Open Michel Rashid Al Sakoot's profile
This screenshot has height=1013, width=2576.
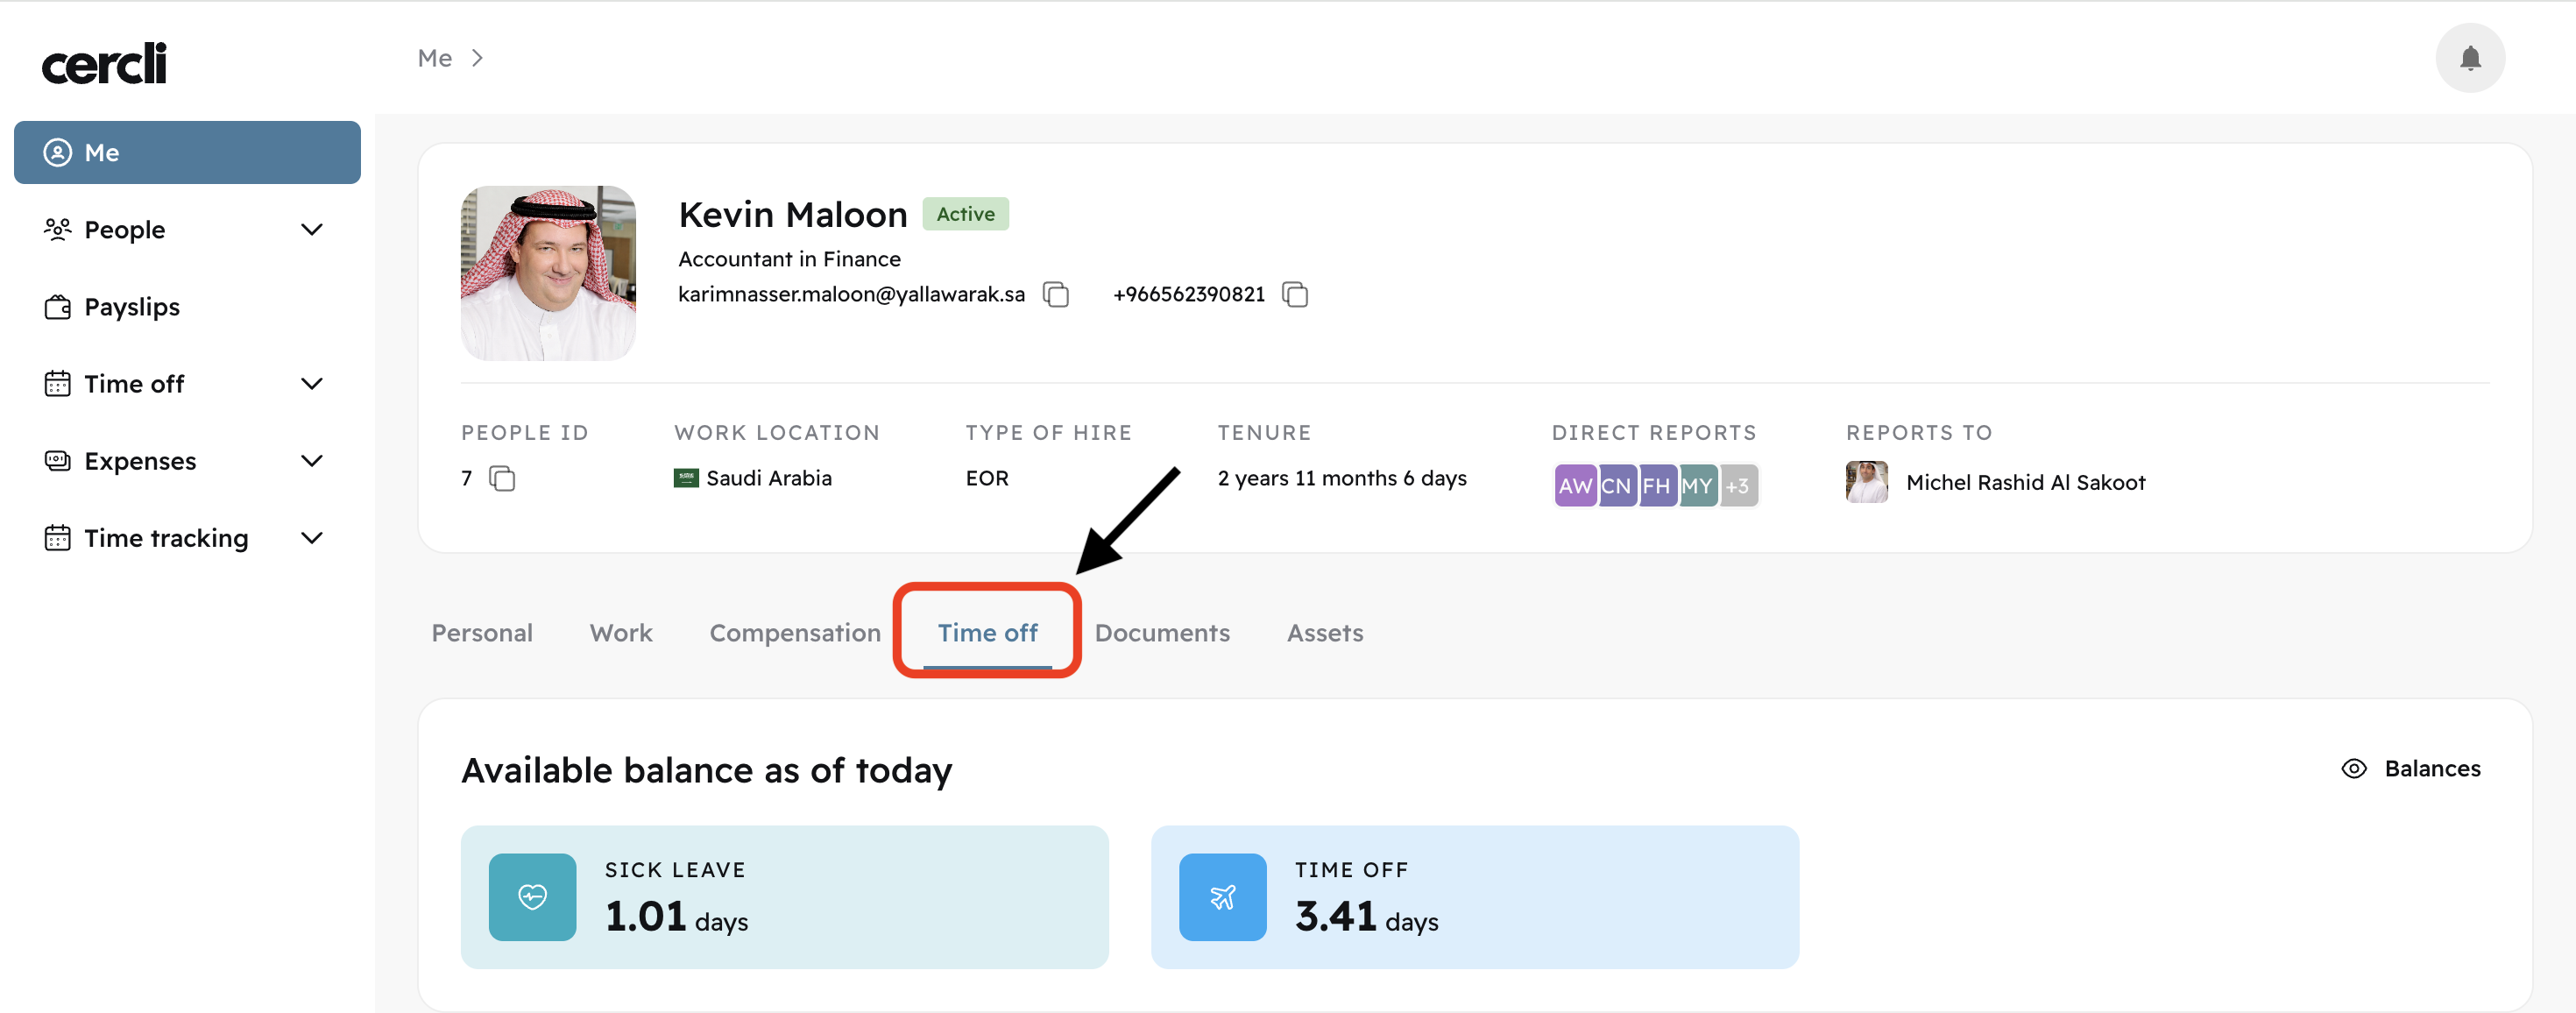[x=2025, y=482]
